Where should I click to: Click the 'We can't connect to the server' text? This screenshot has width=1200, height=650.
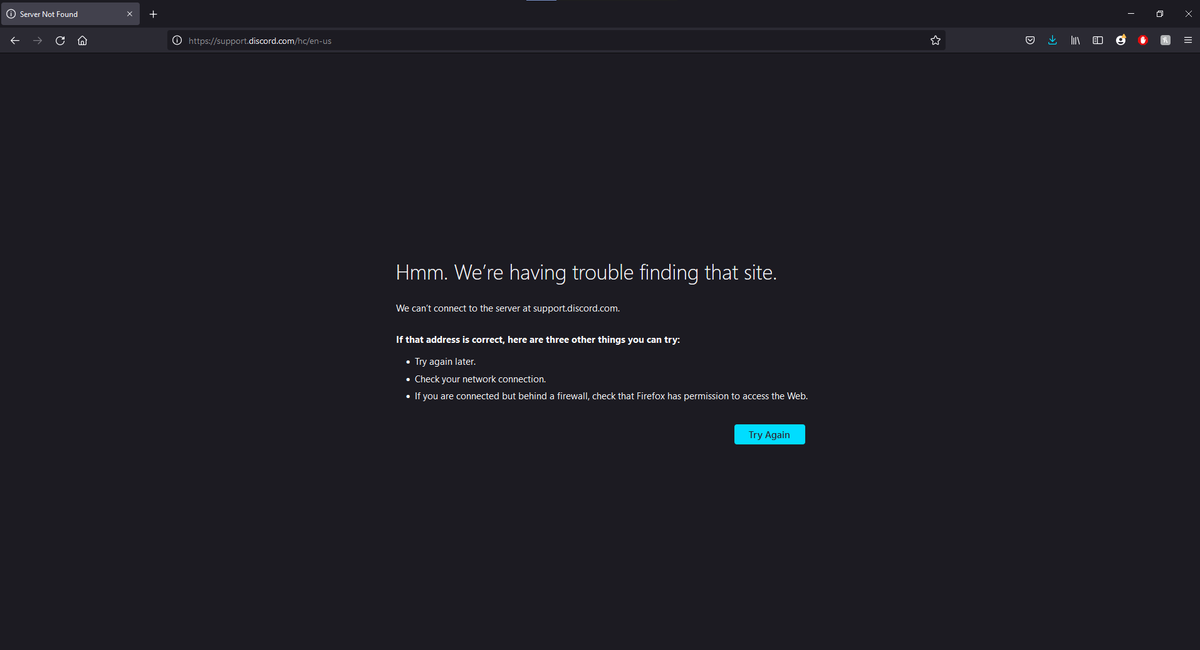[508, 308]
